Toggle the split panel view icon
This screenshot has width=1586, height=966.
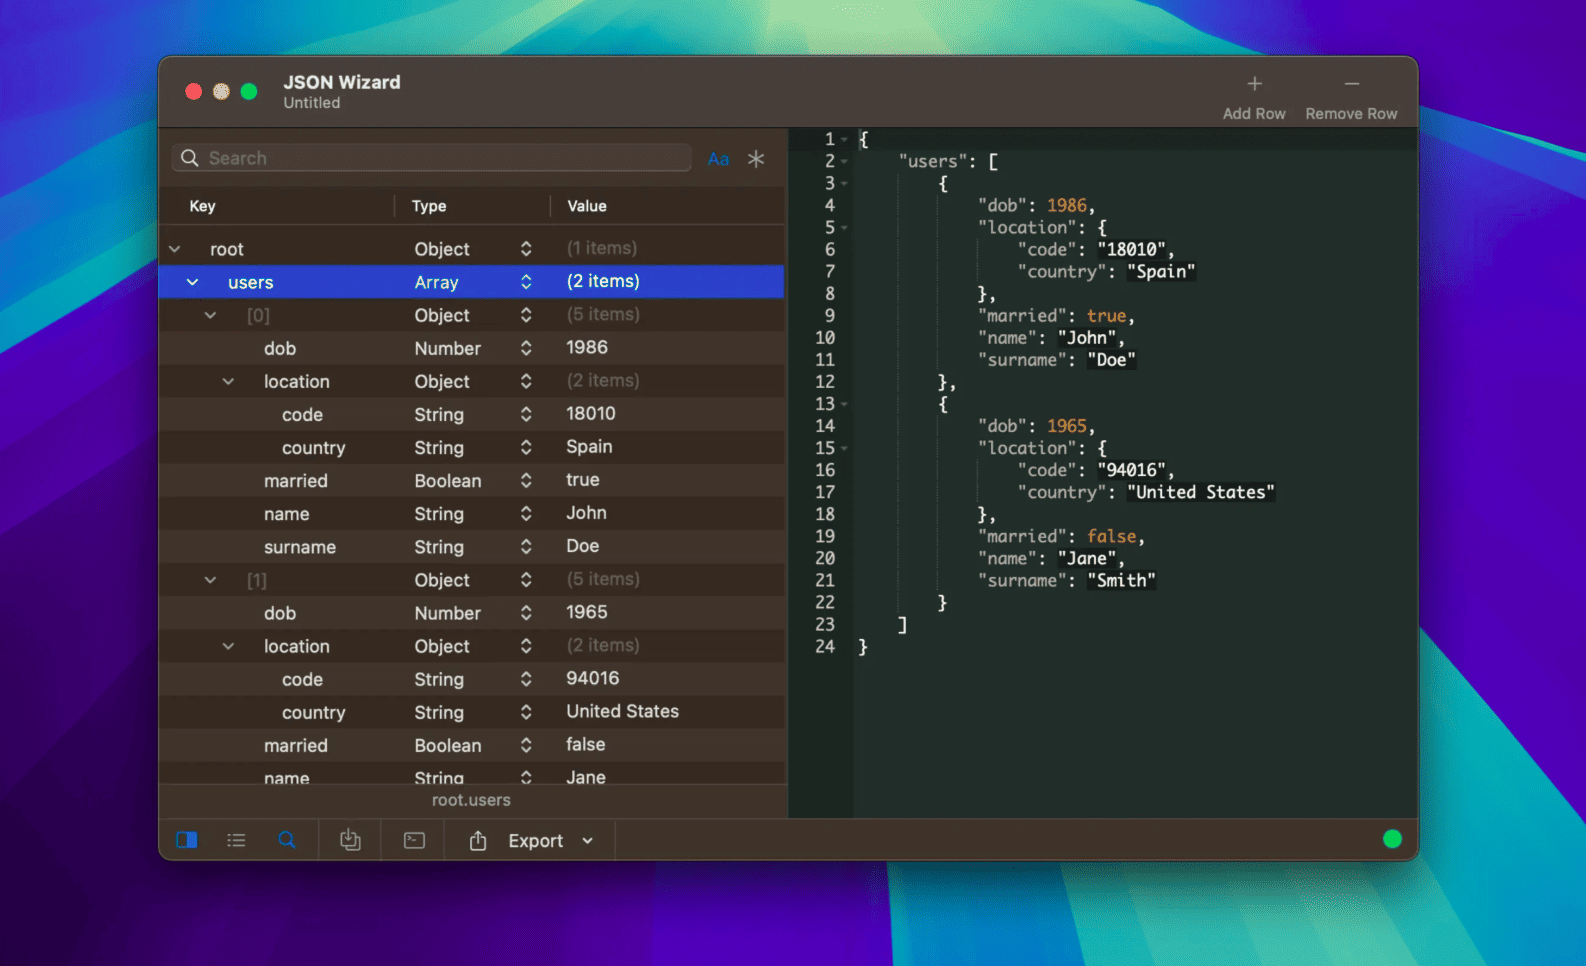click(x=187, y=840)
